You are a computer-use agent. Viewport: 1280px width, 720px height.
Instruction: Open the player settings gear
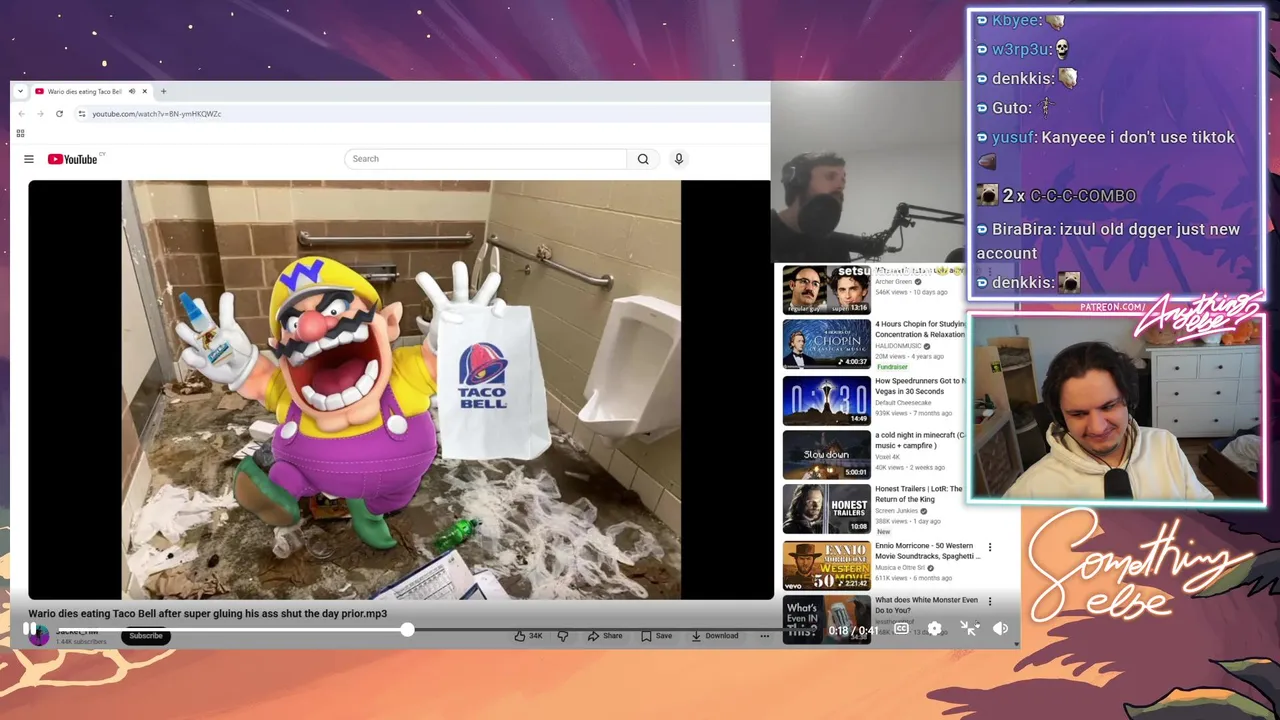pyautogui.click(x=934, y=629)
